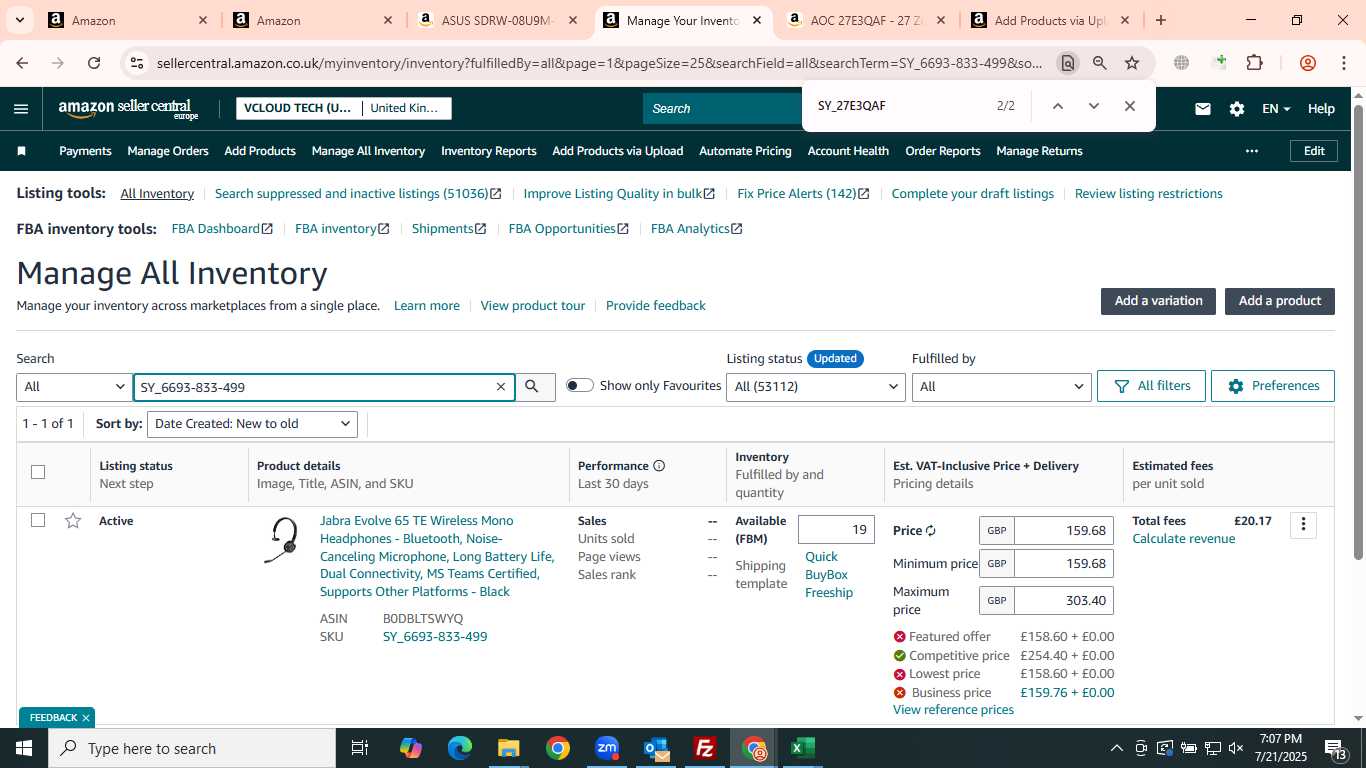Tick the Jabra Evolve 65 listing checkbox
This screenshot has height=768, width=1366.
[38, 520]
